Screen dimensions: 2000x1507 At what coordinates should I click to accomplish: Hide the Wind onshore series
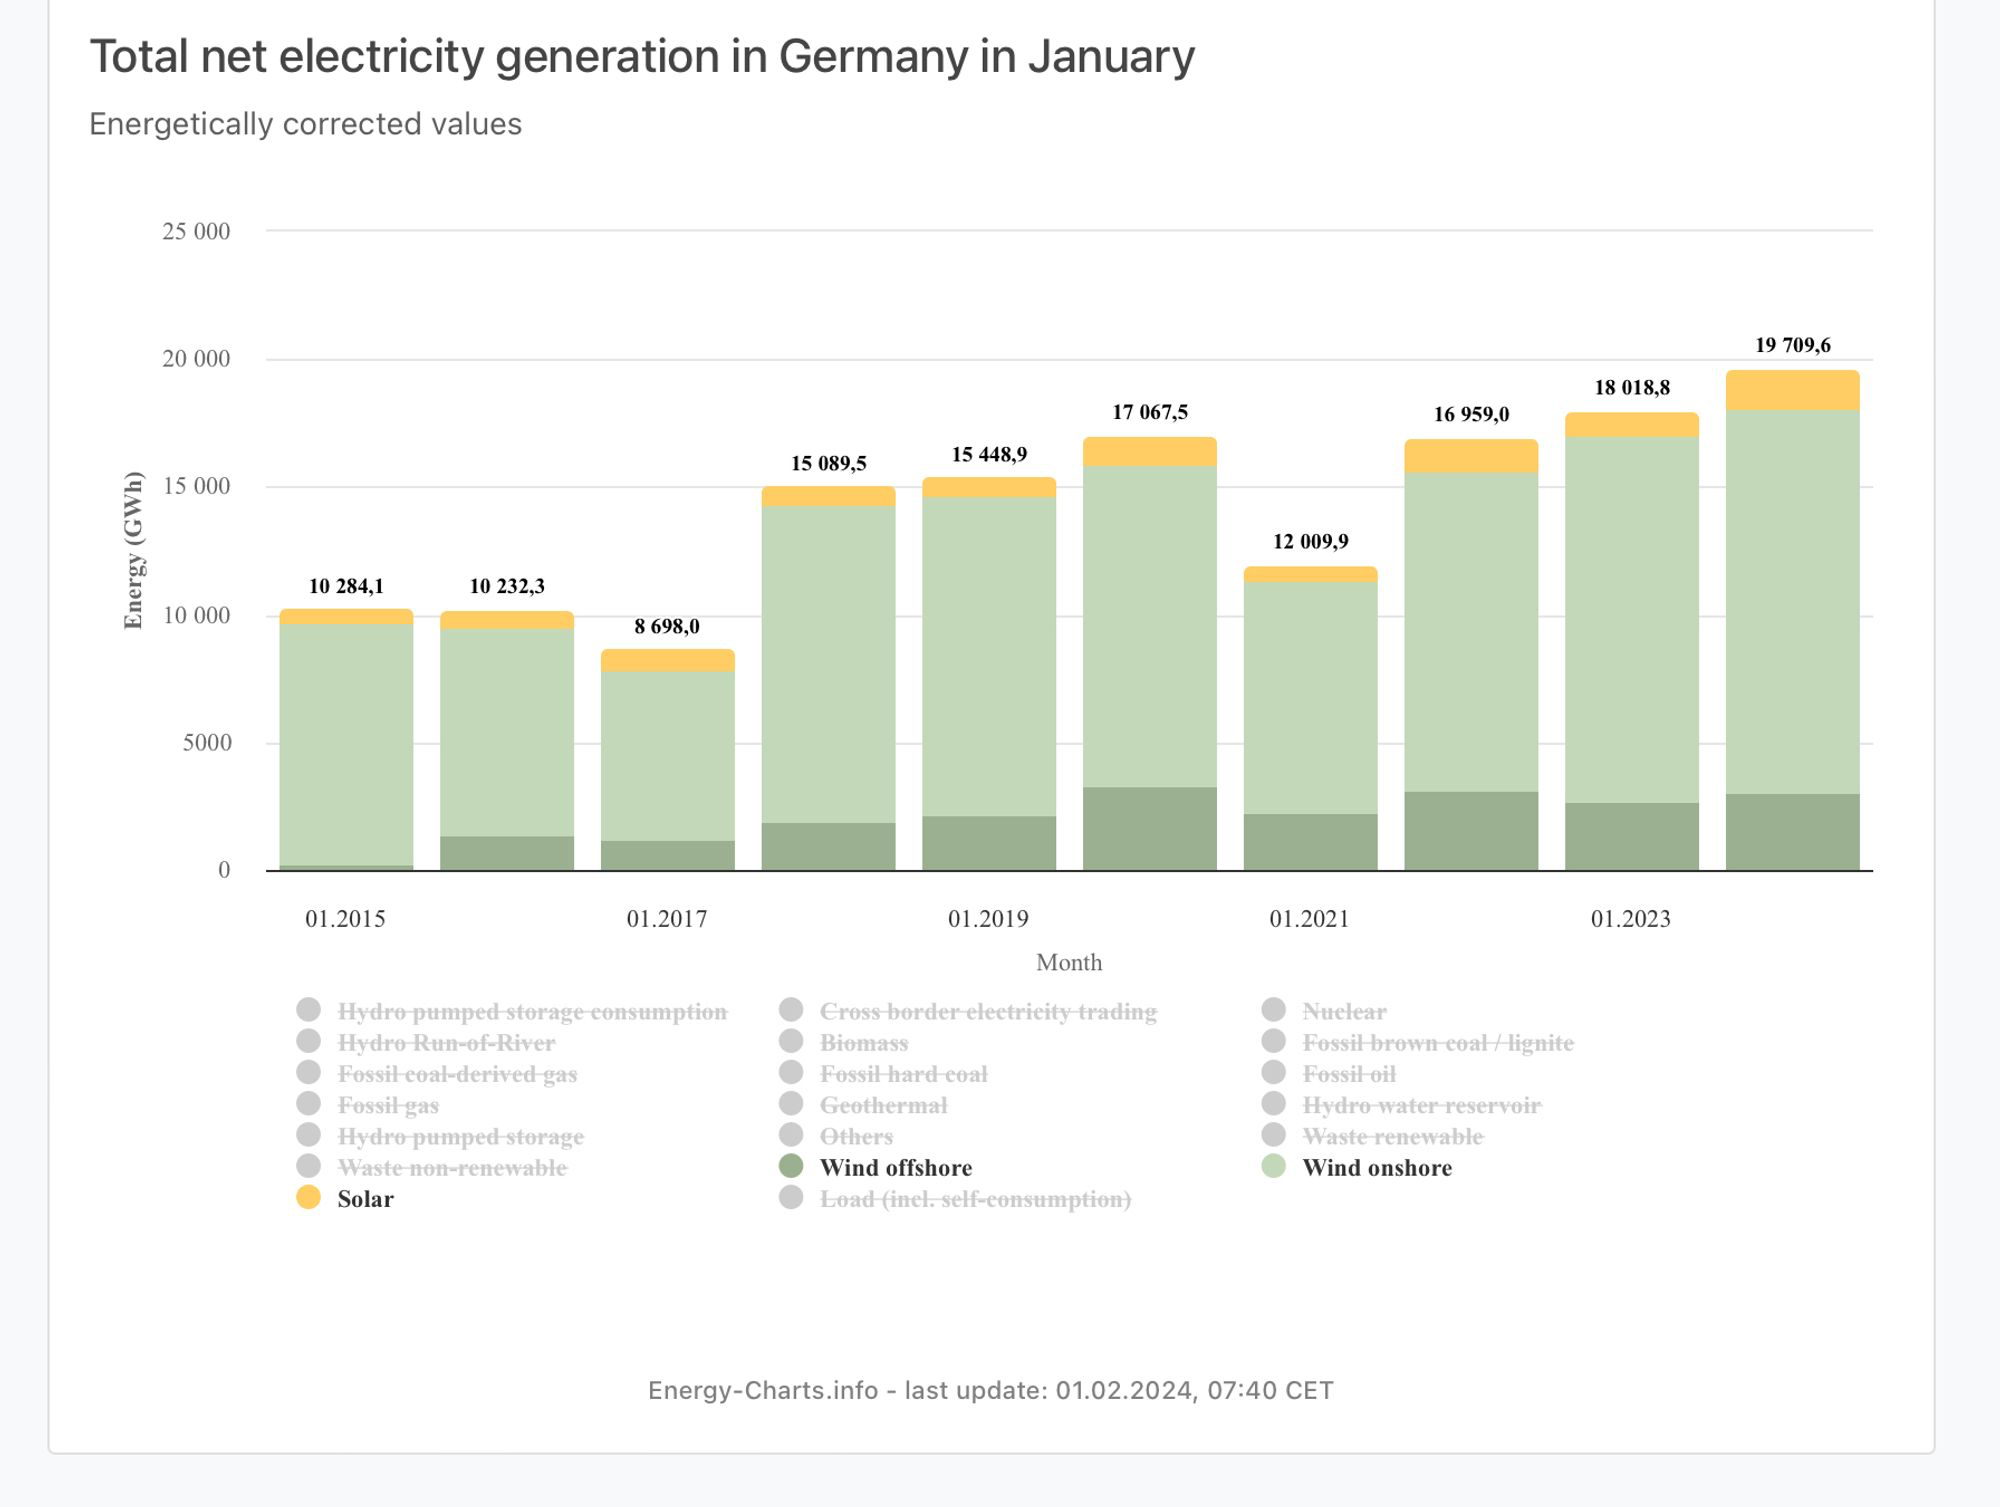point(1356,1167)
